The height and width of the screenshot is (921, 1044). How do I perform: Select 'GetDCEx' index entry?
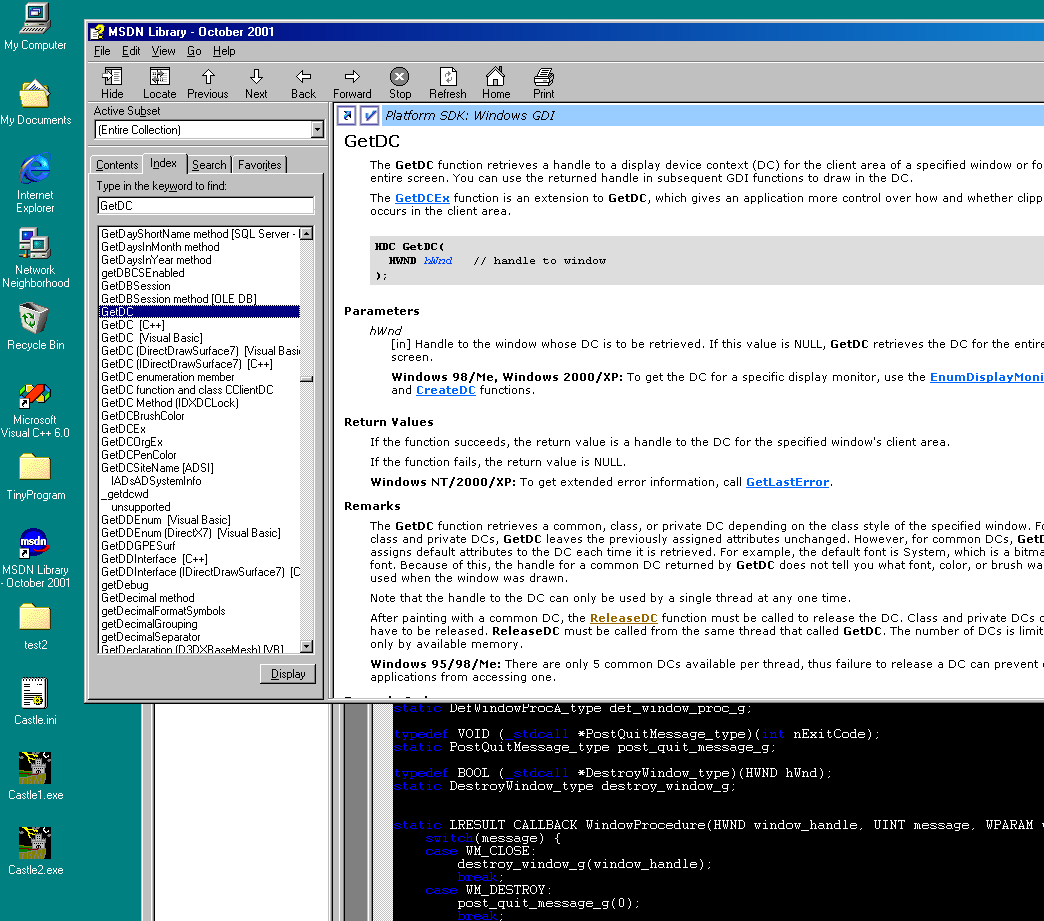coord(123,429)
